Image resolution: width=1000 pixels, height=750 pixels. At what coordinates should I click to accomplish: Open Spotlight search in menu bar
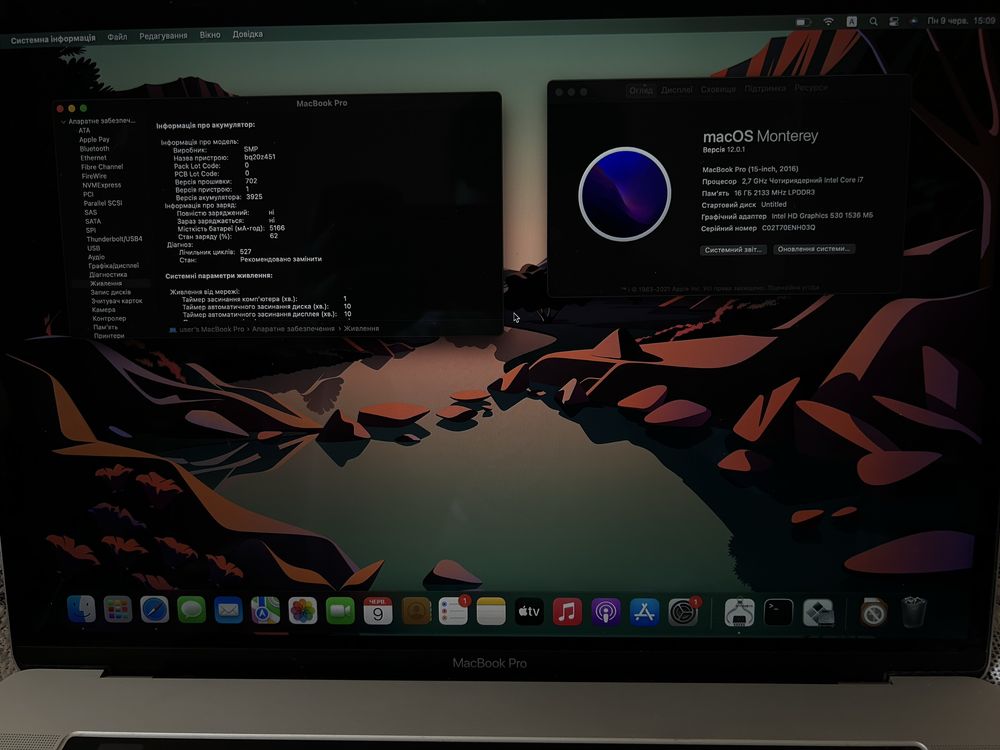pos(873,21)
